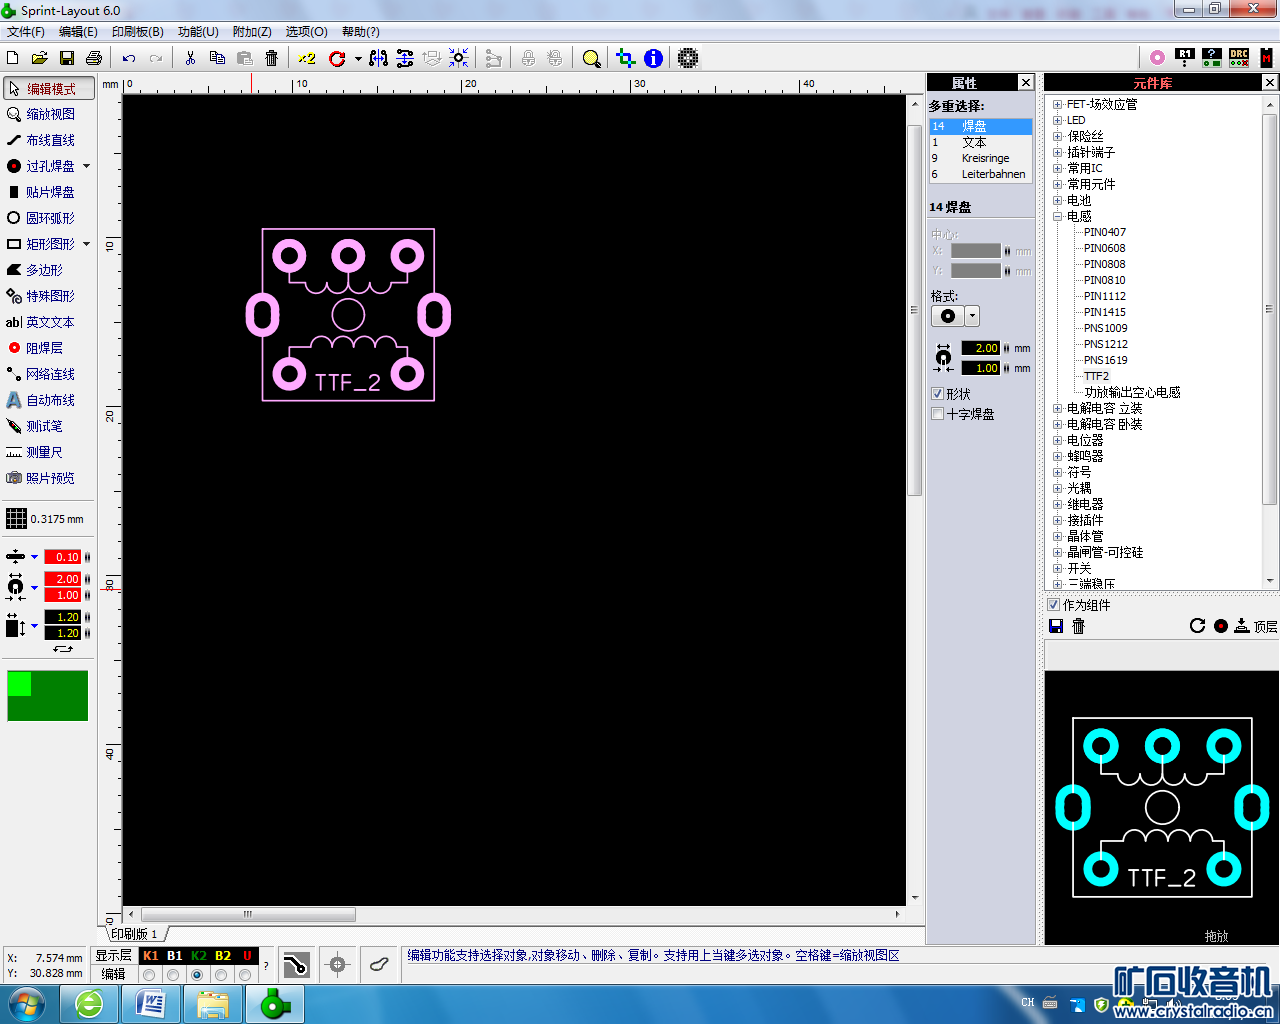The width and height of the screenshot is (1280, 1024).
Task: Expand the LED library folder
Action: tap(1057, 120)
